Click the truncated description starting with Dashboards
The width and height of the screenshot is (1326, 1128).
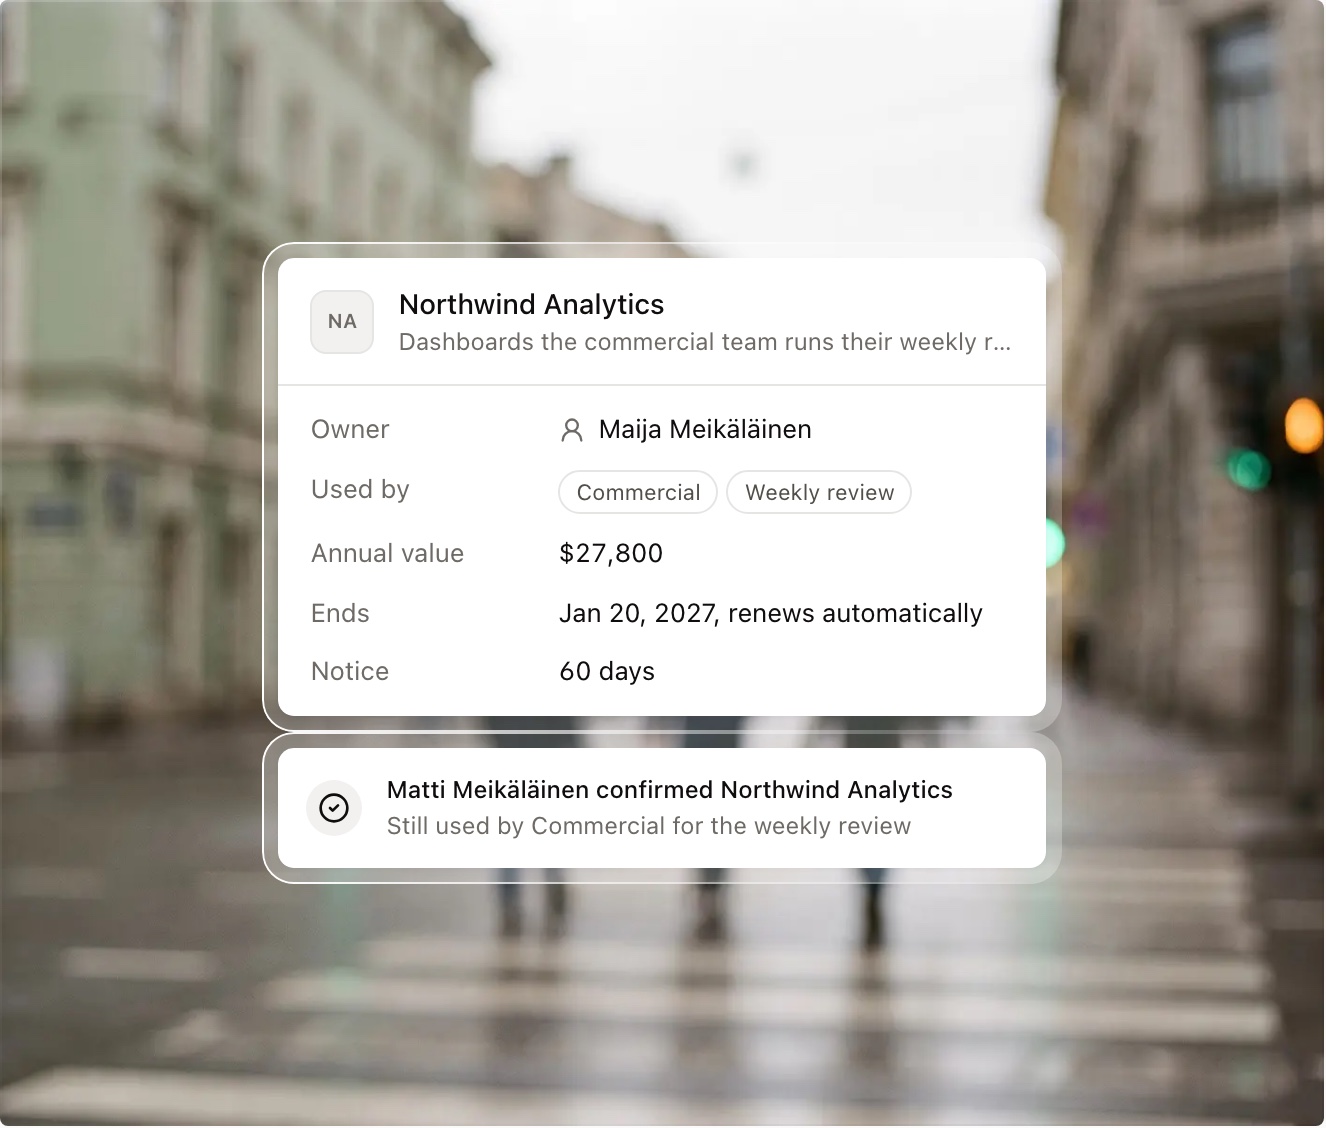point(705,343)
